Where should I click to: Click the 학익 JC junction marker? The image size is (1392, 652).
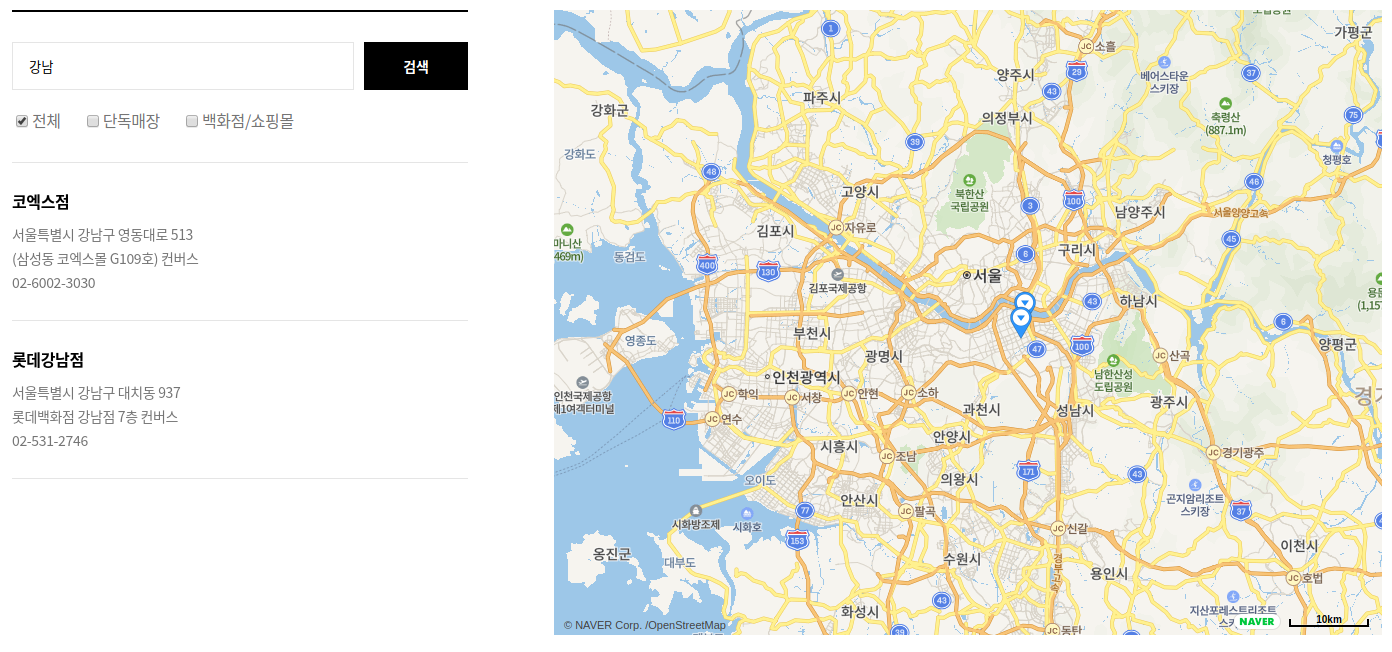coord(728,394)
